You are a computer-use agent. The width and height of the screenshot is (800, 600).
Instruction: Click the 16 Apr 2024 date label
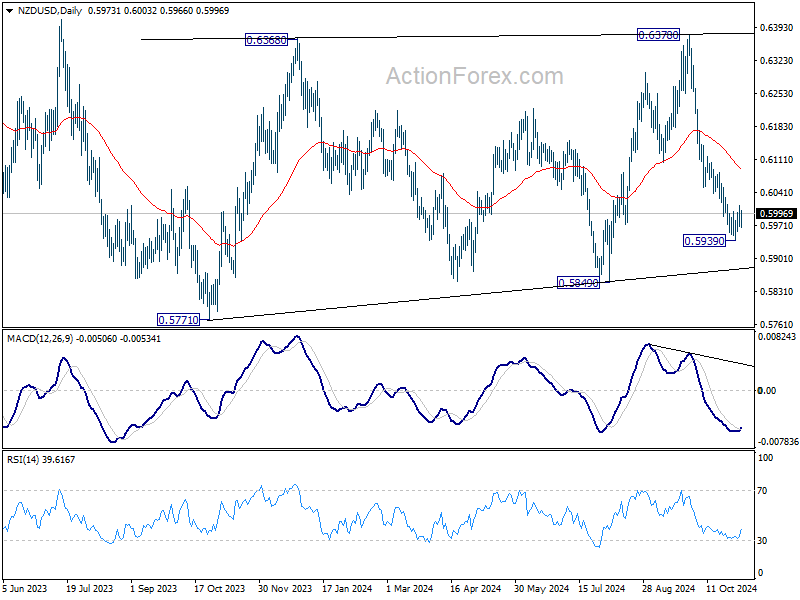(476, 588)
